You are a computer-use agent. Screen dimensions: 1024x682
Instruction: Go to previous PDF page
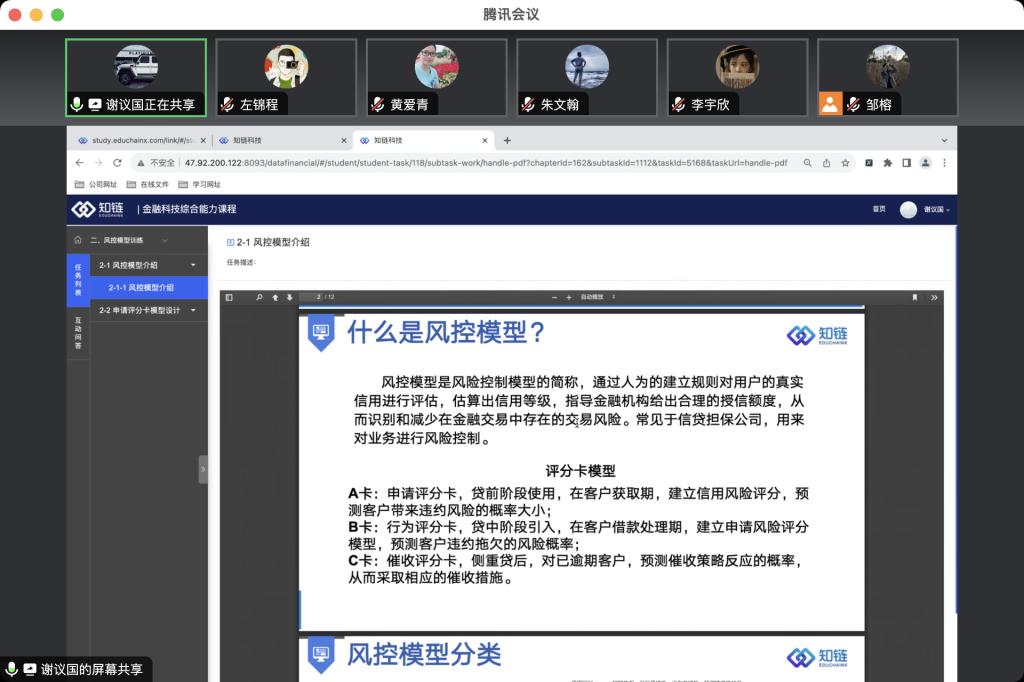[275, 297]
